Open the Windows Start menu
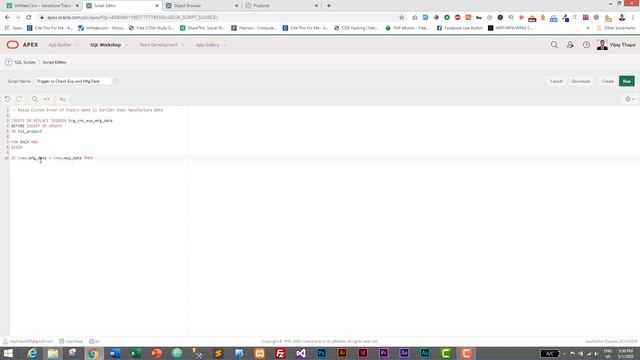 click(8, 353)
